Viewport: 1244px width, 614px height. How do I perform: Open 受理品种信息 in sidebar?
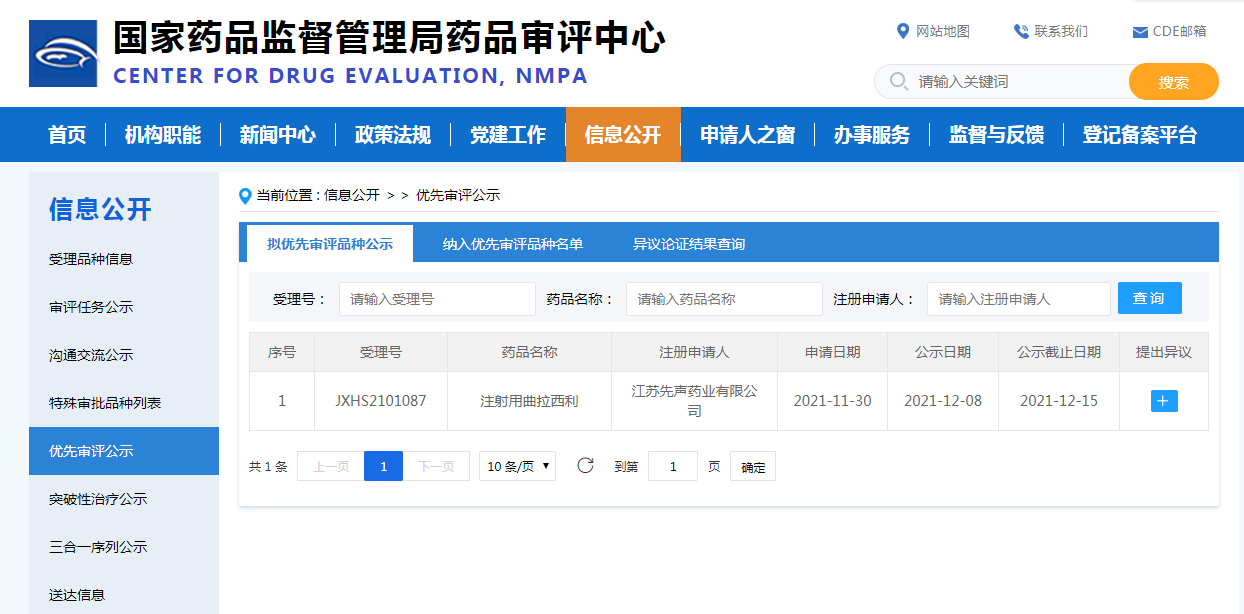(91, 259)
